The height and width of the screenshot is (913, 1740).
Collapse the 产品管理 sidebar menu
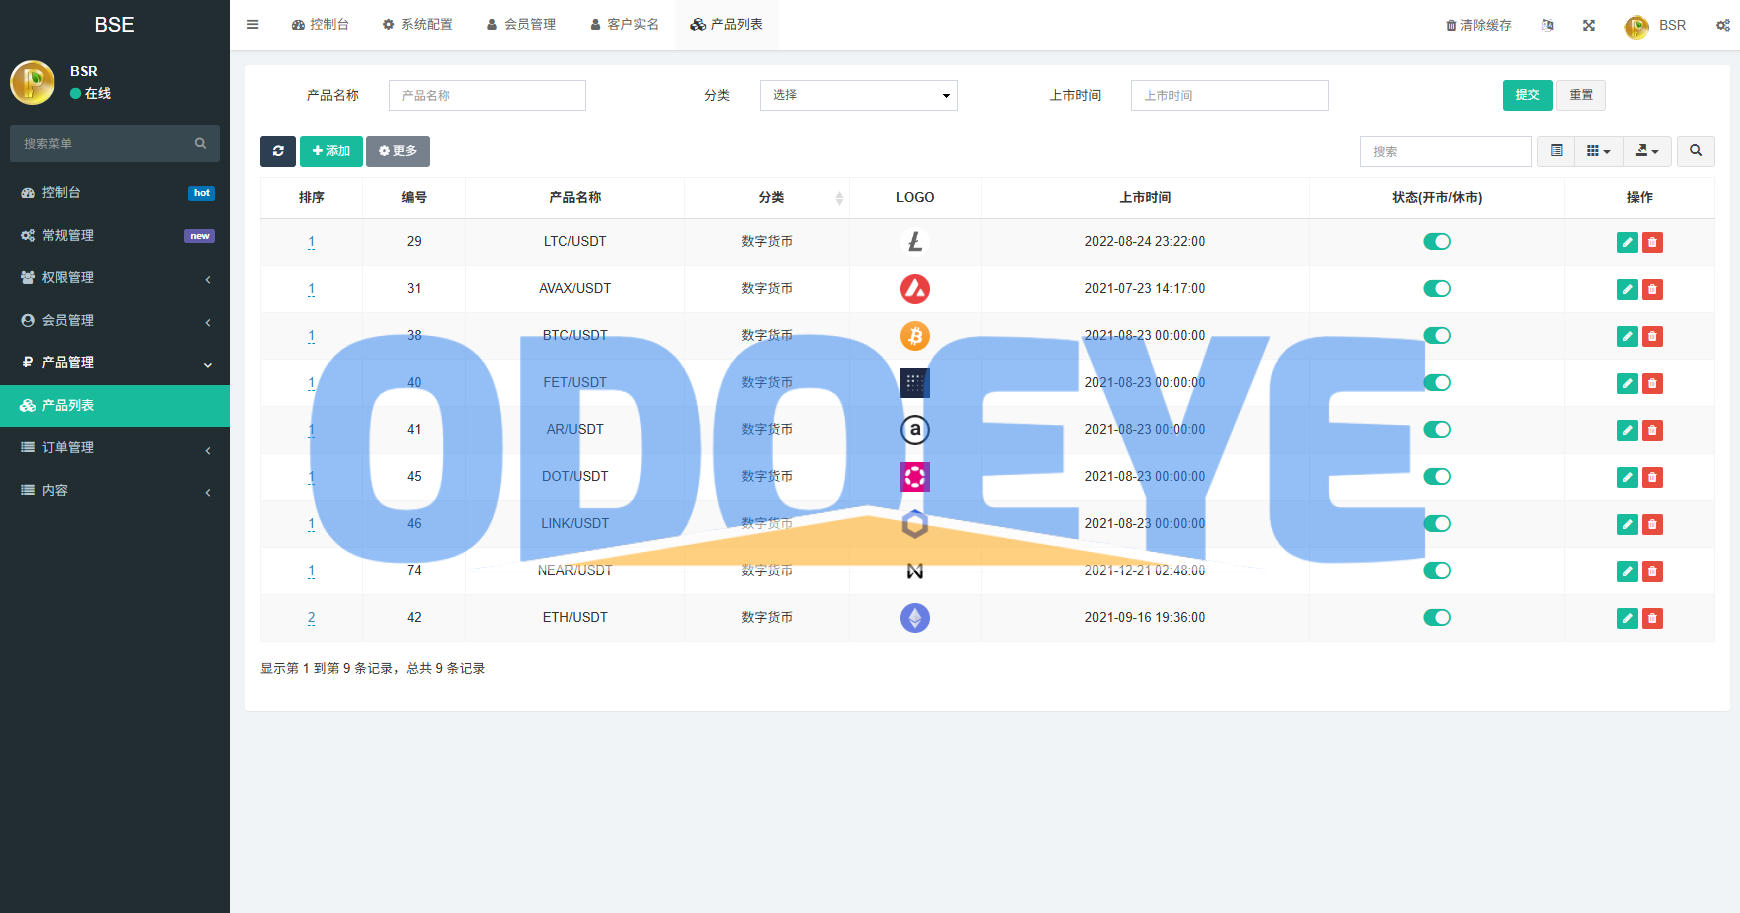[x=115, y=363]
